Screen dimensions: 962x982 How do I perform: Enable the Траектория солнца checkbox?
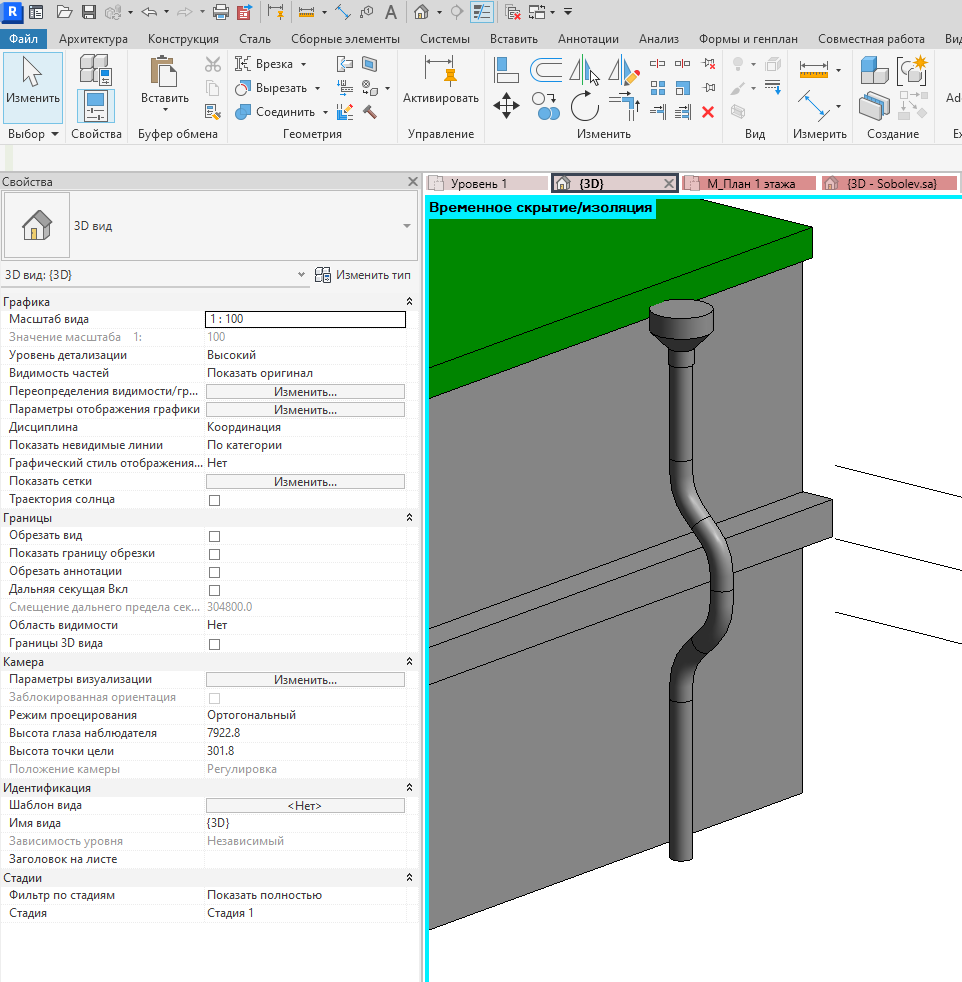(214, 500)
